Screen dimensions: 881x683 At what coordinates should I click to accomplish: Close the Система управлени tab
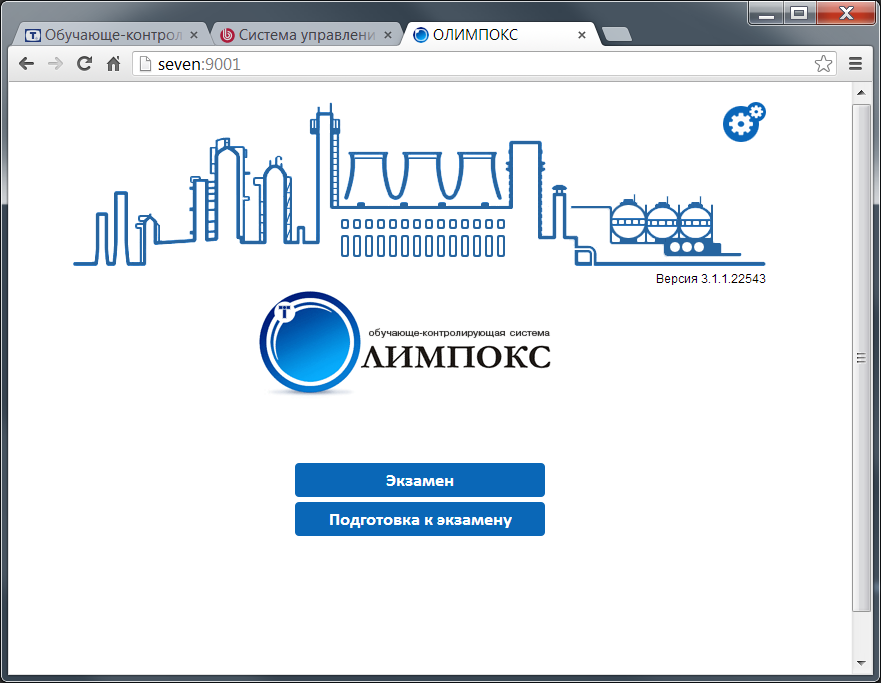(x=388, y=35)
